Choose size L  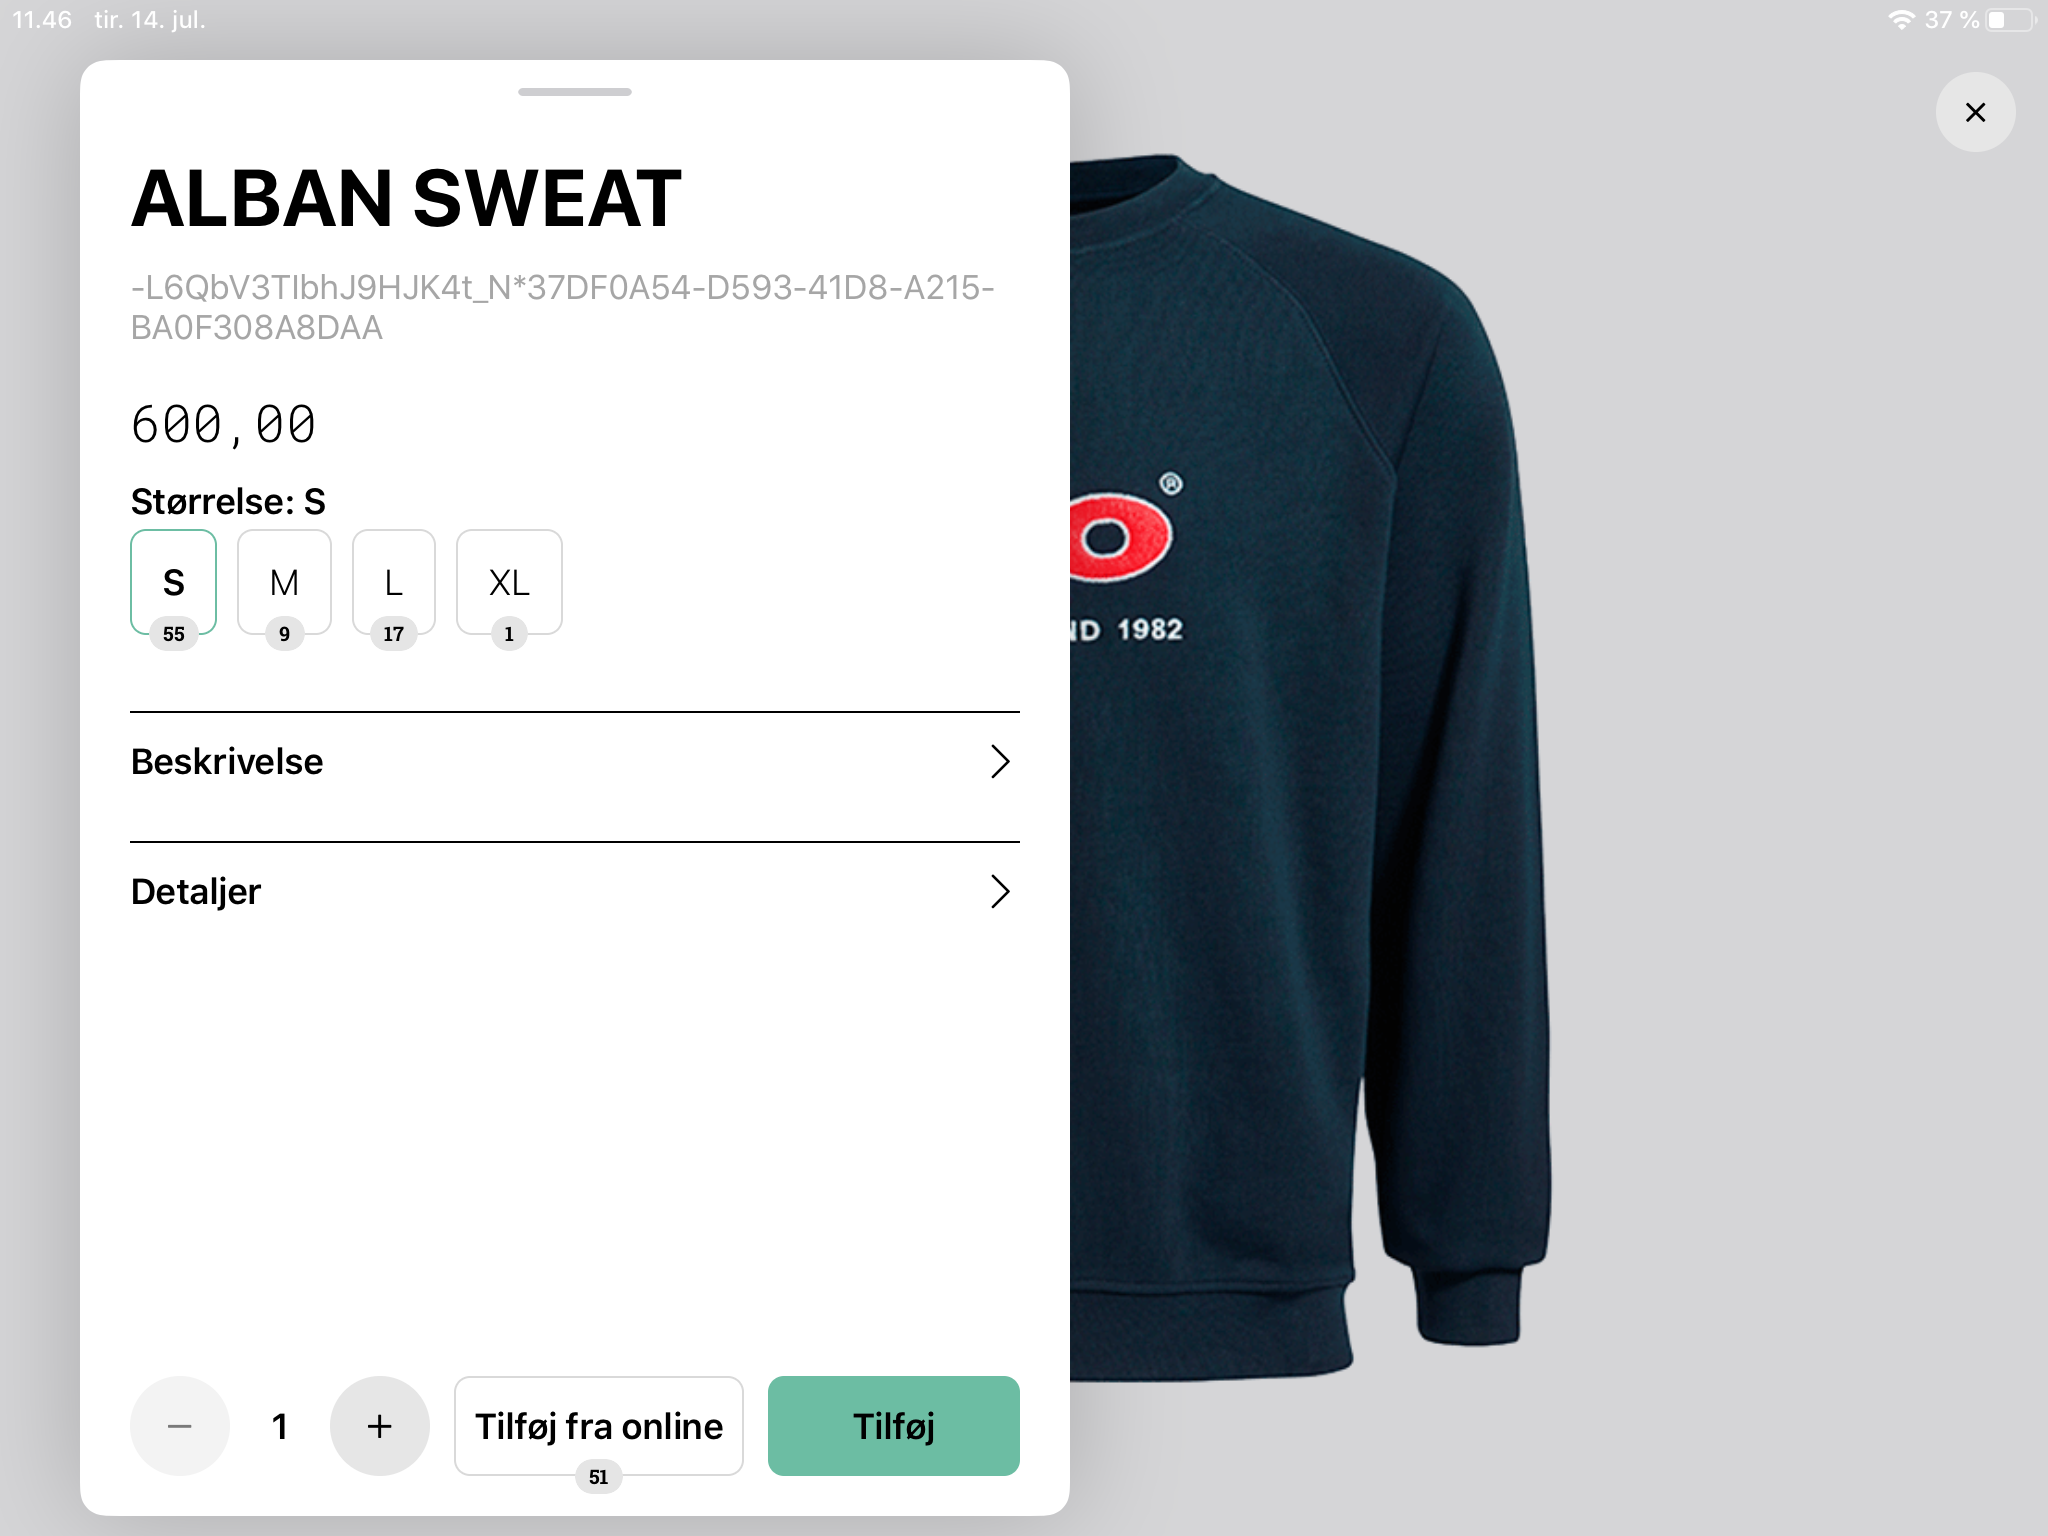point(394,582)
